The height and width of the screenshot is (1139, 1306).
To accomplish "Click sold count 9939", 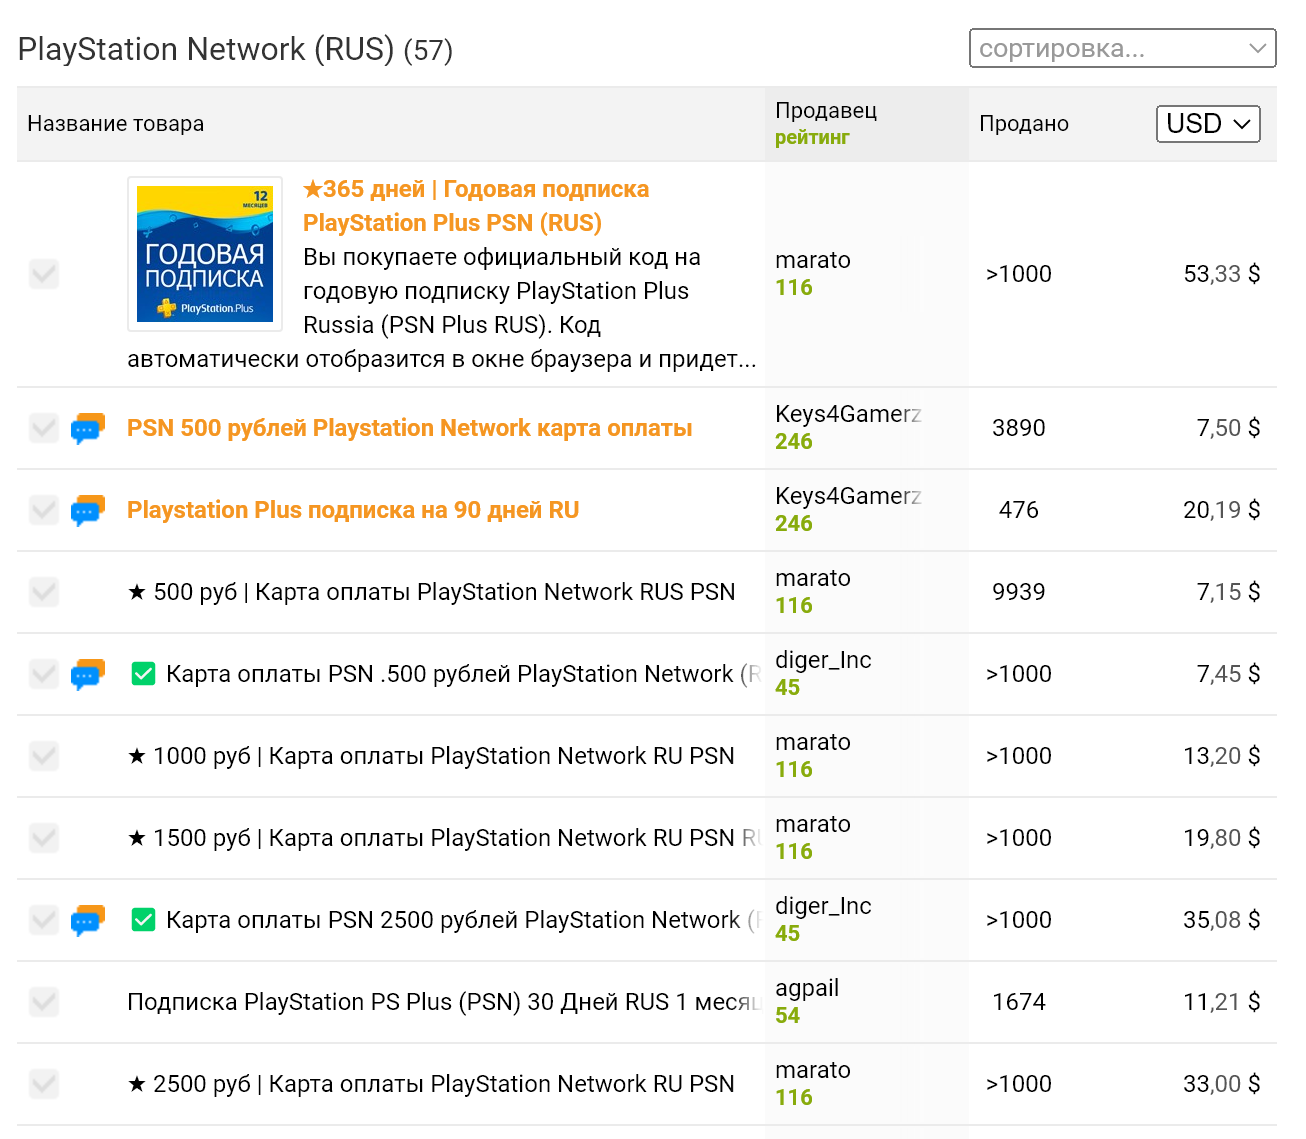I will (1019, 592).
